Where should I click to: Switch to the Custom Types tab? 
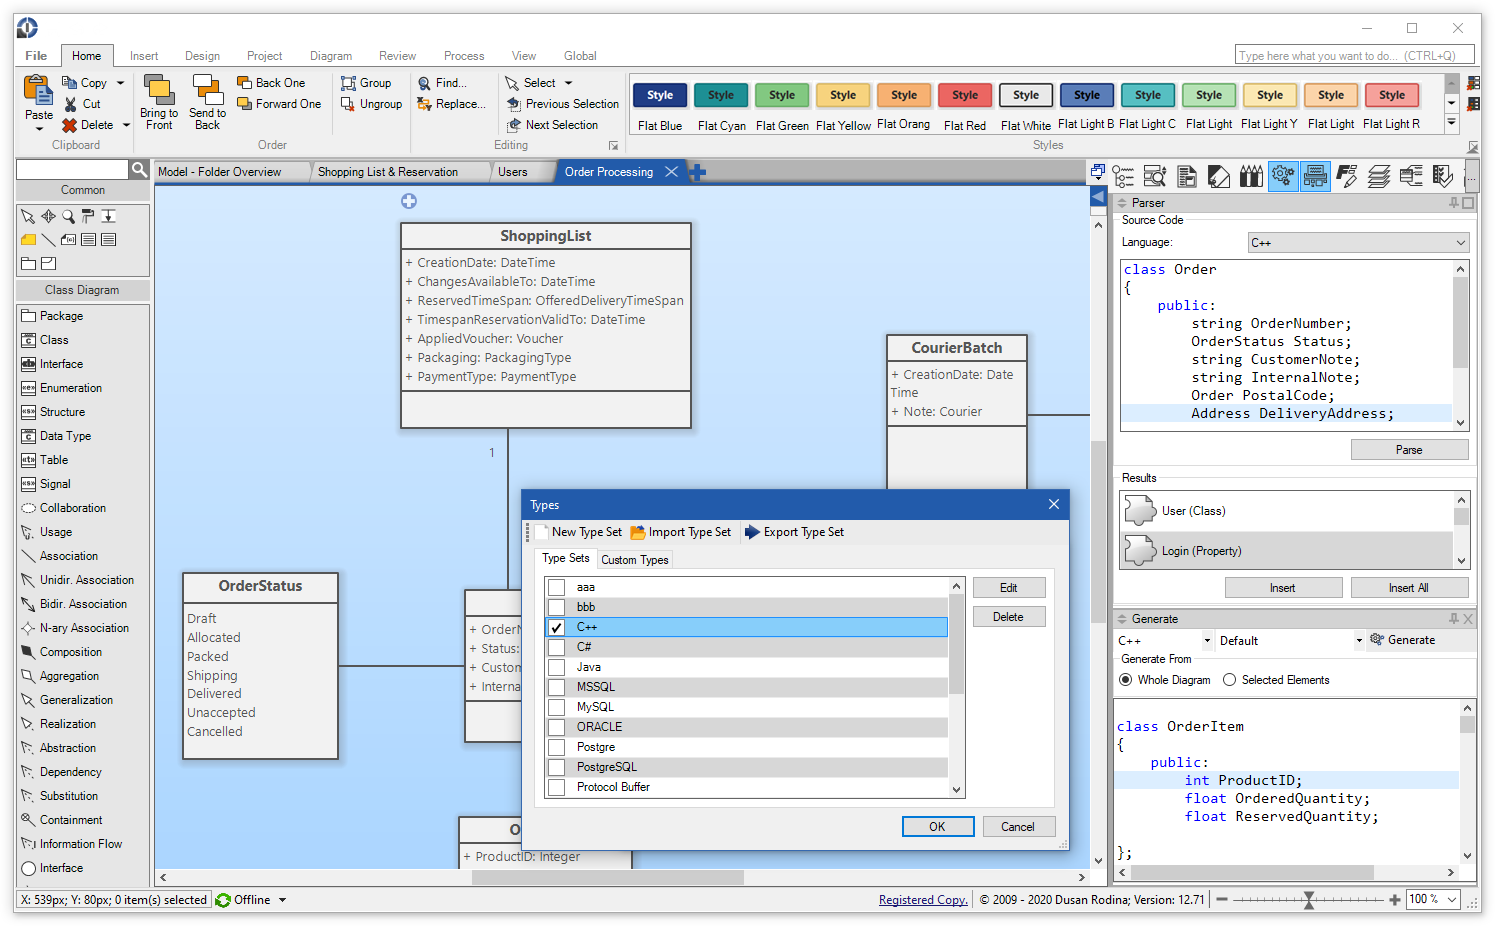tap(634, 560)
